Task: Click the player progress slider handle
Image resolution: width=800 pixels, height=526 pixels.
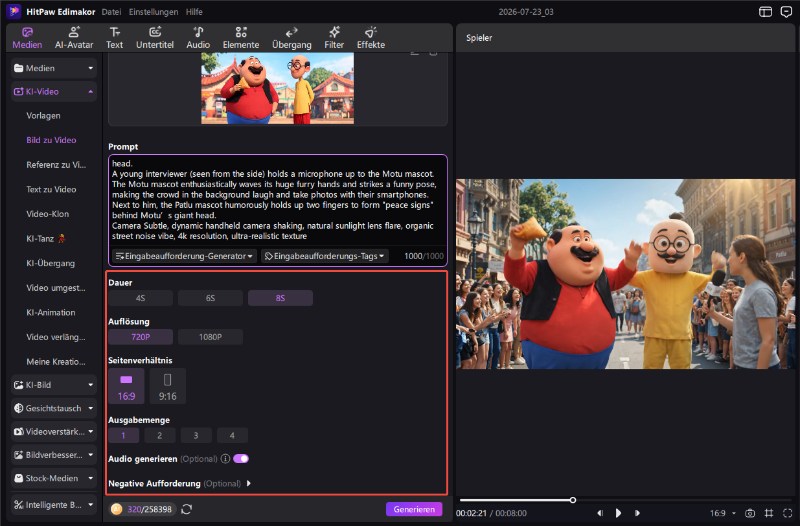Action: [572, 500]
